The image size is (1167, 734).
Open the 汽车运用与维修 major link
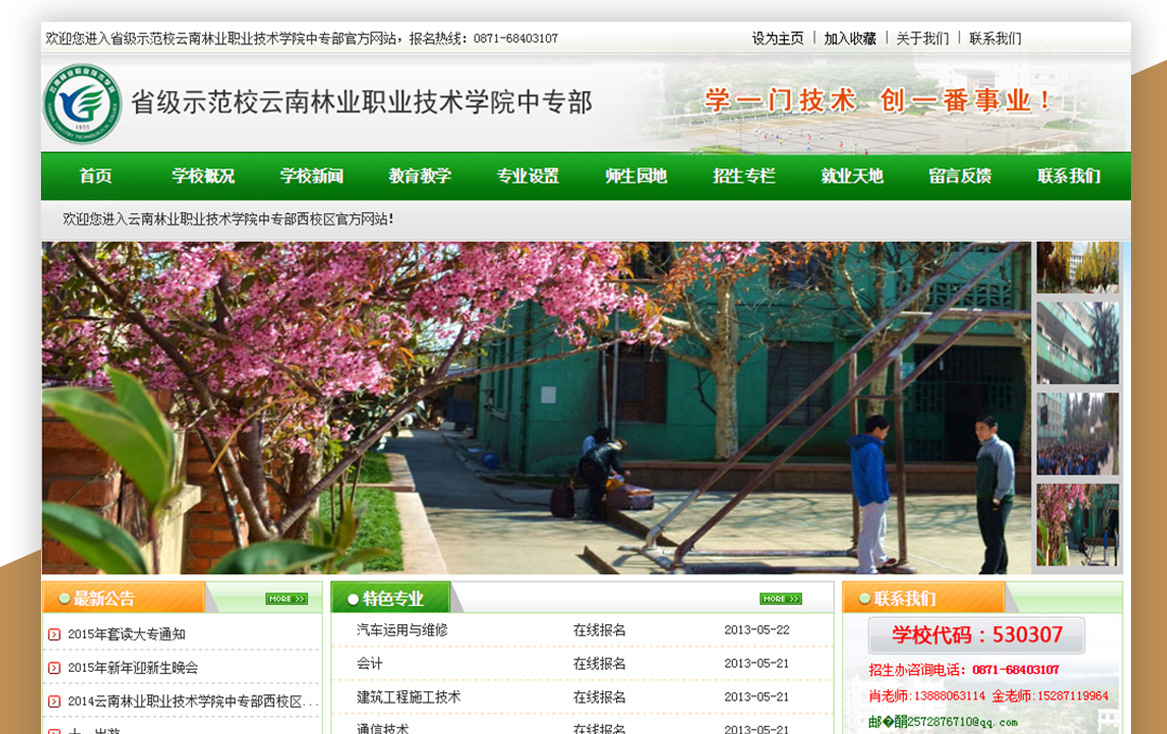point(402,630)
